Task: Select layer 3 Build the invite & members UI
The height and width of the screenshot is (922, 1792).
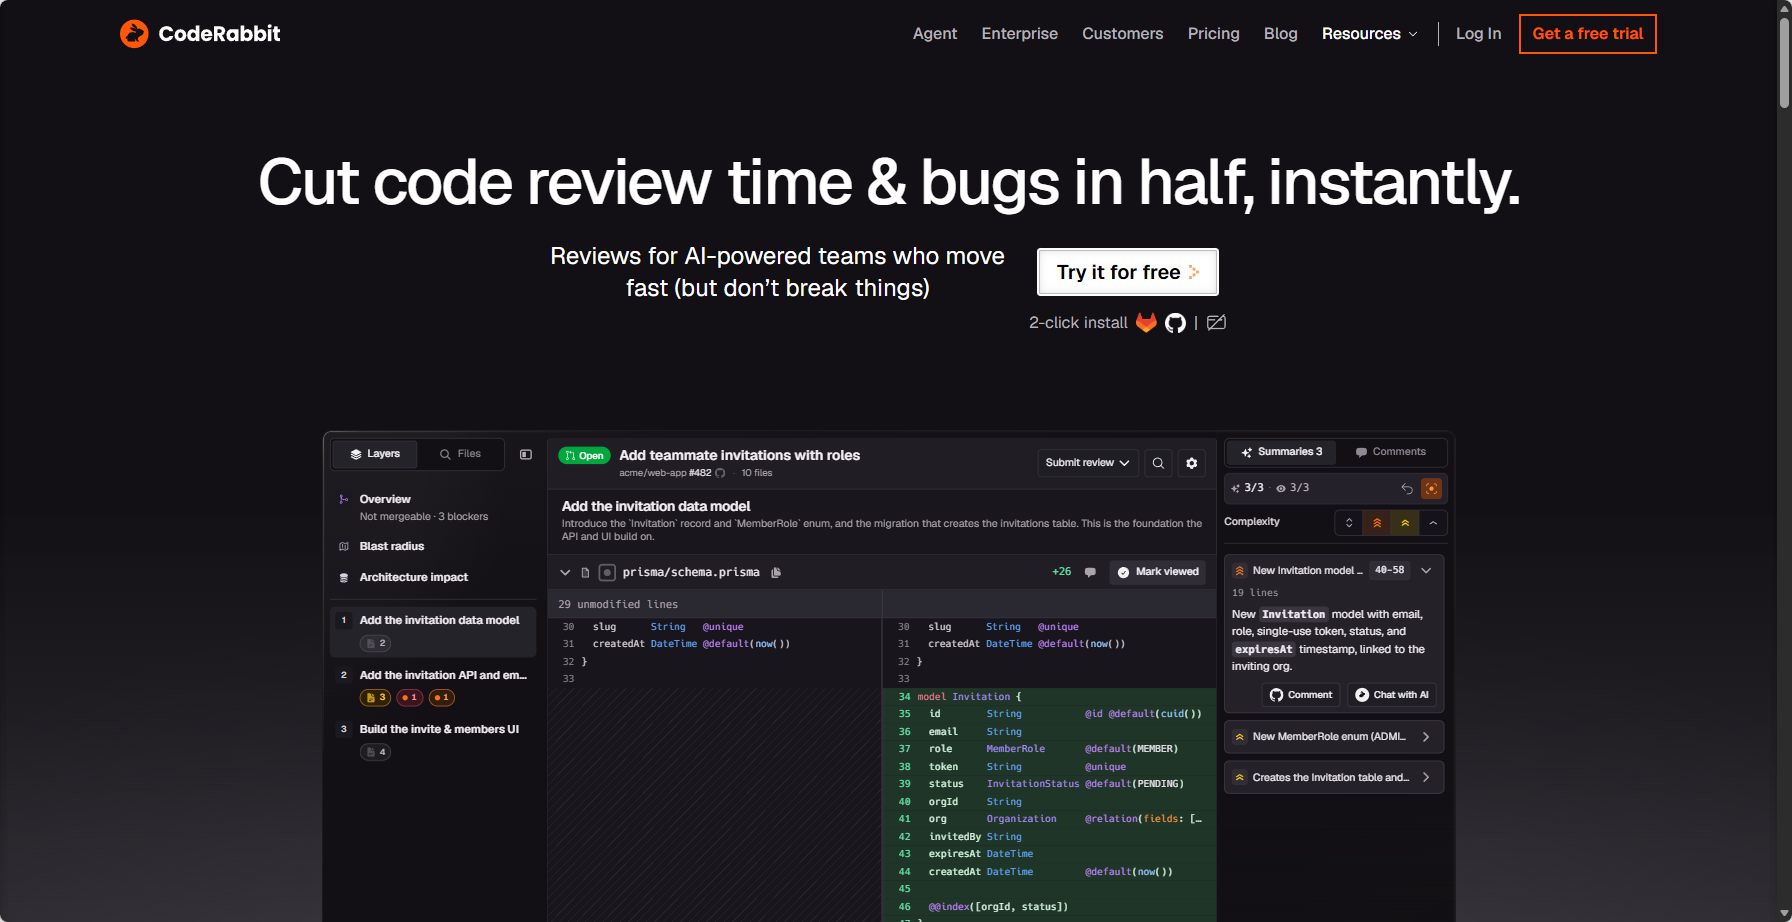Action: point(433,740)
